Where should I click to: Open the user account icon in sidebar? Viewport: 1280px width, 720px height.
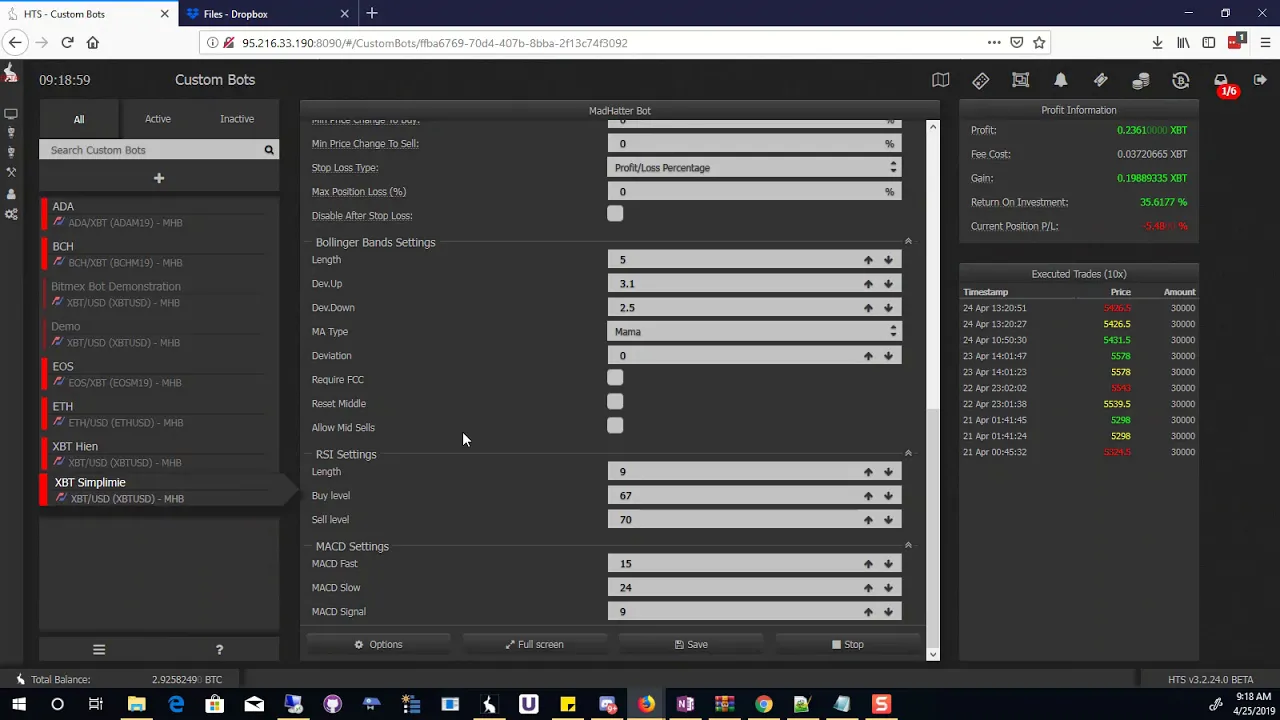11,194
